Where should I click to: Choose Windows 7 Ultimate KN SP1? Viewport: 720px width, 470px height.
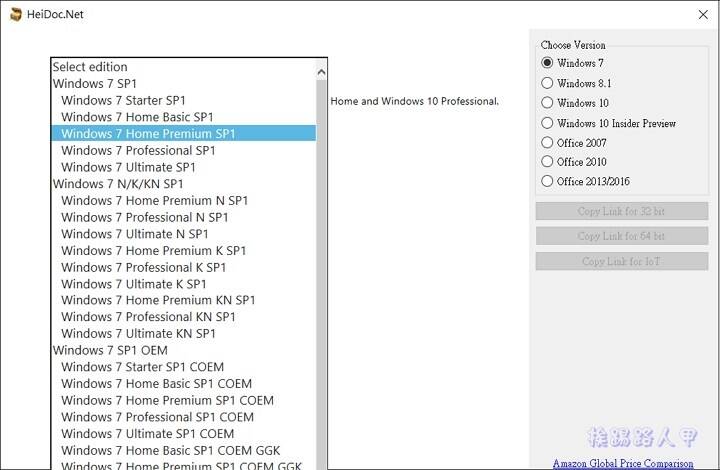184,333
